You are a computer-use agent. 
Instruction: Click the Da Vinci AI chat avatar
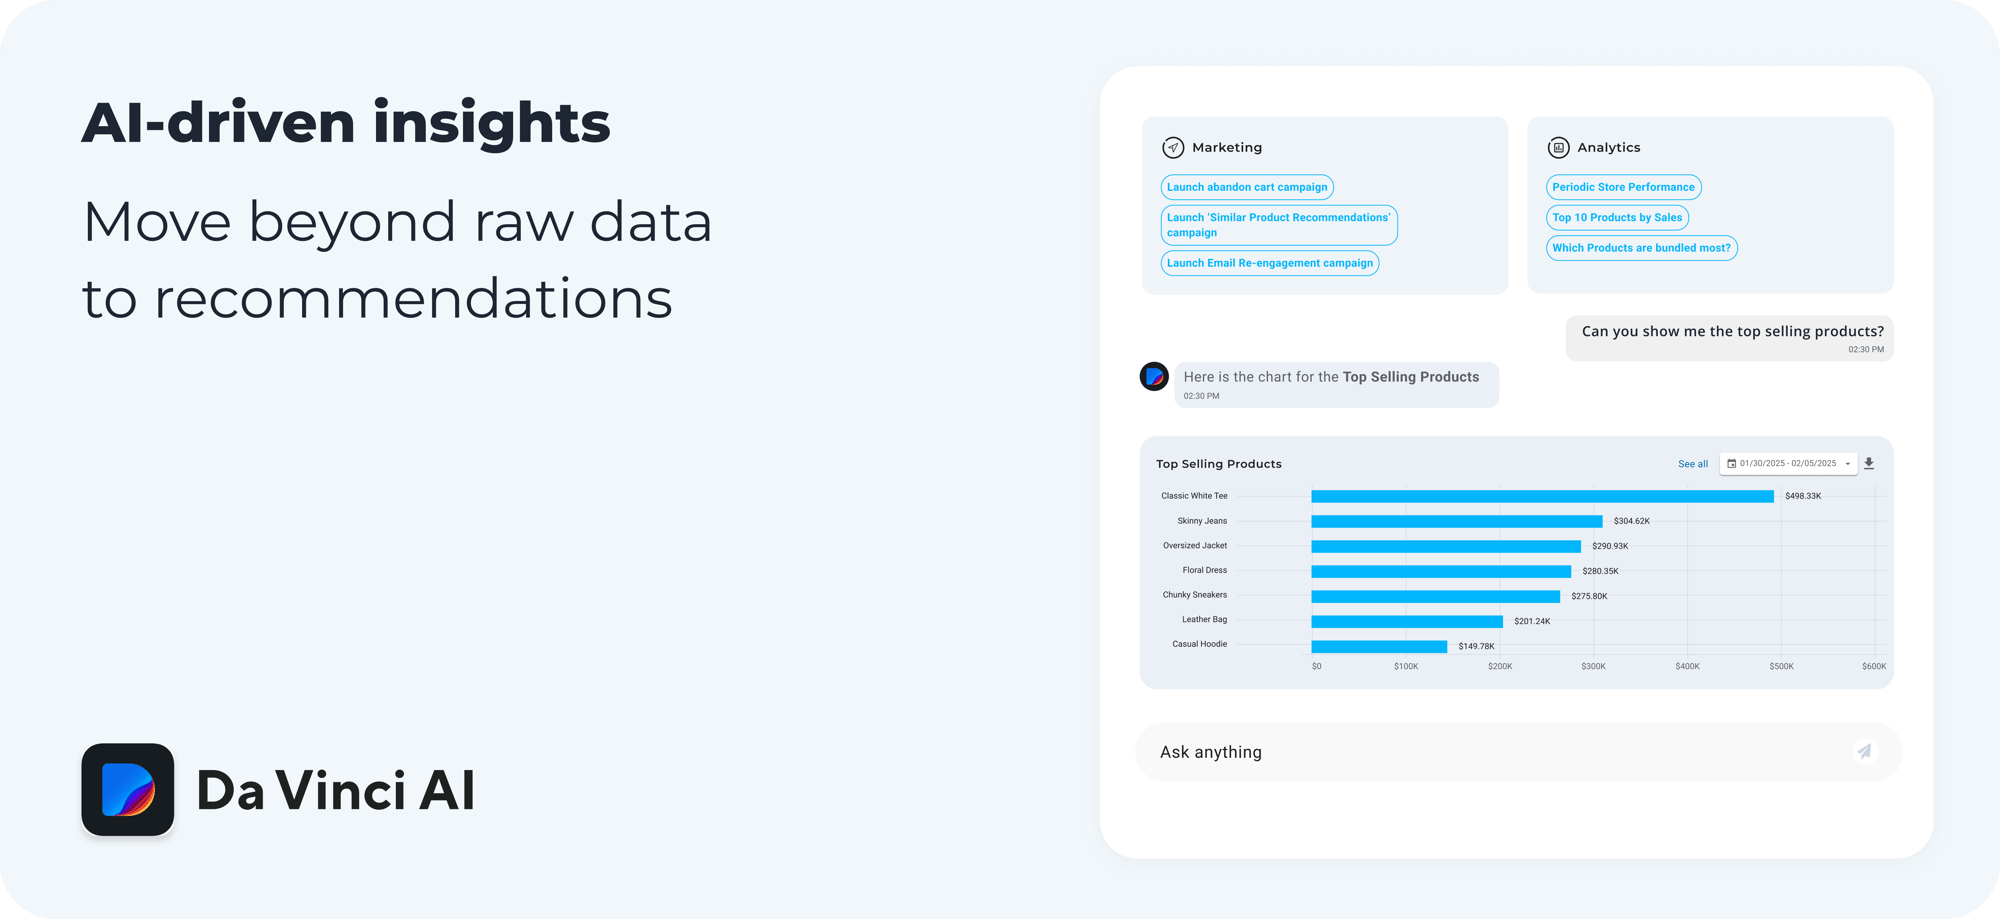point(1154,377)
